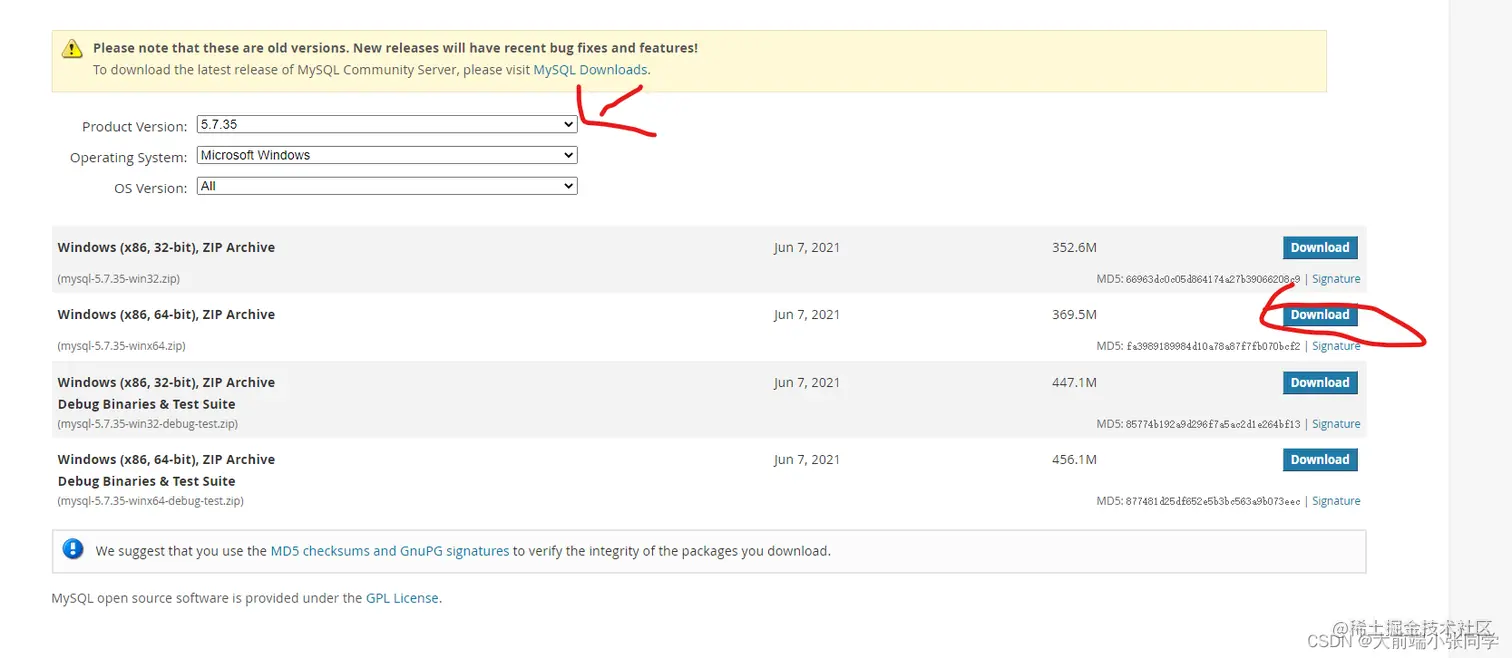This screenshot has width=1512, height=658.
Task: Click the OS Version label
Action: click(x=150, y=188)
